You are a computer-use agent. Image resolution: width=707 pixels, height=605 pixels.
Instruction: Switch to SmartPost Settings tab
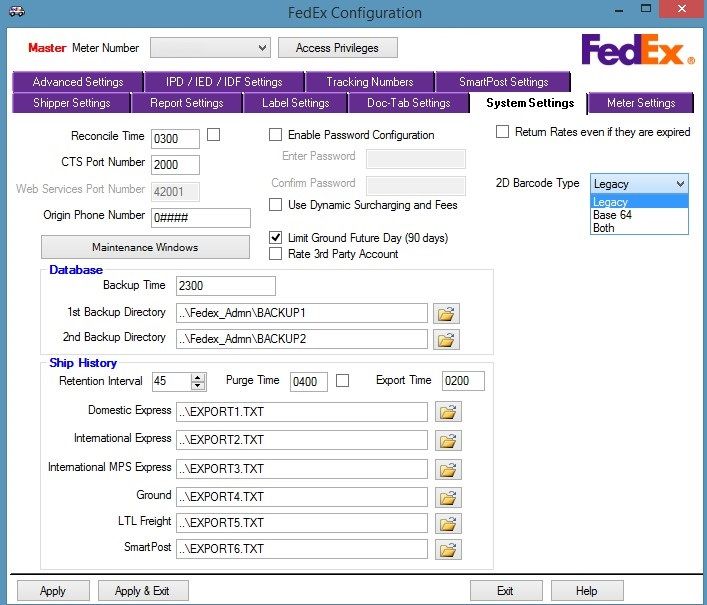click(503, 82)
